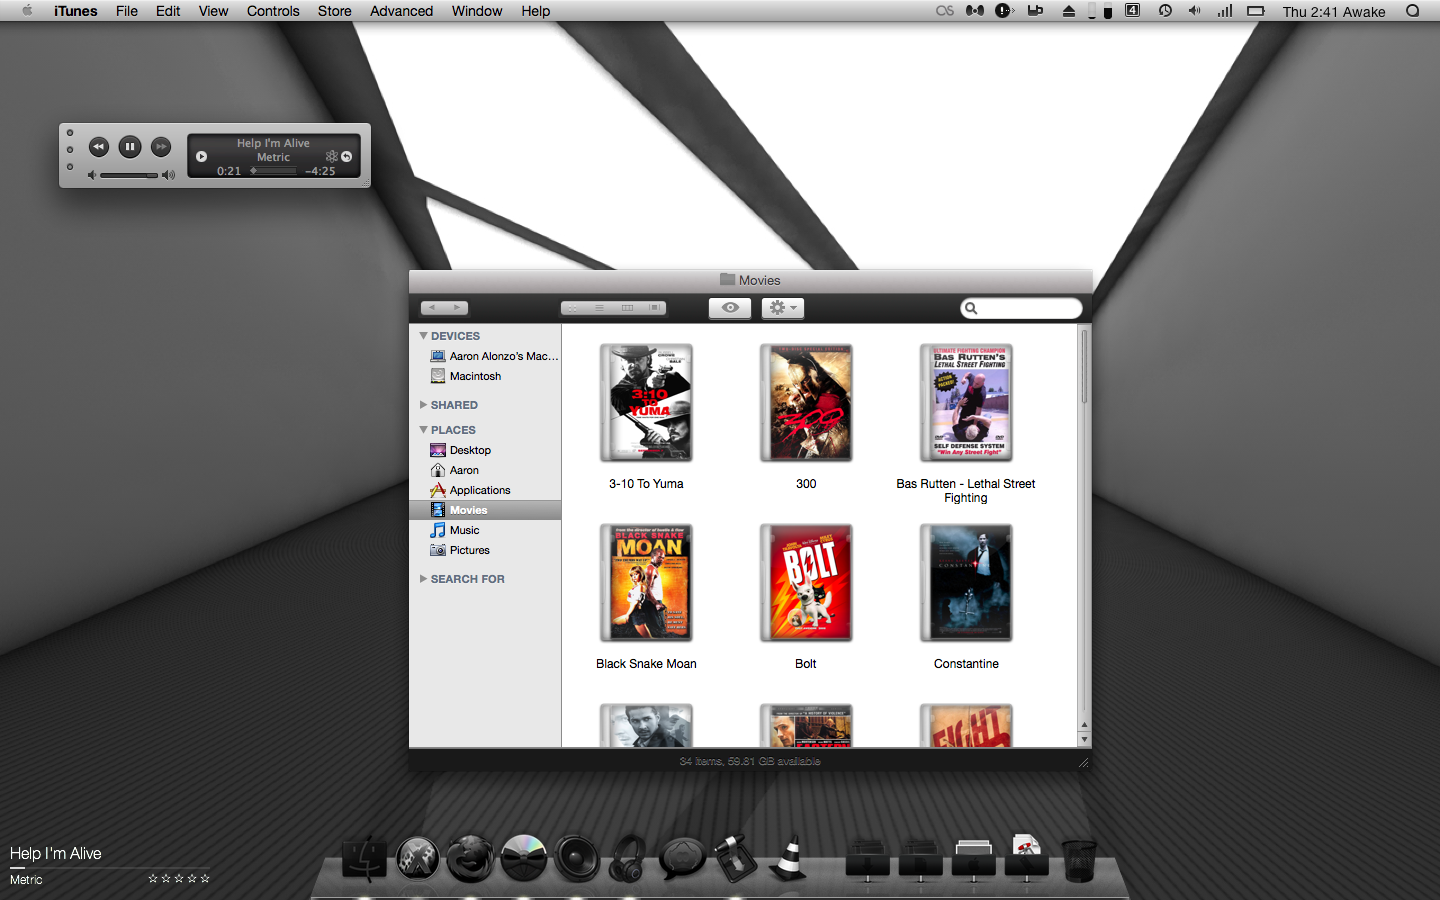Select Macintosh drive in sidebar
Screen dimensions: 1440x900
pos(485,376)
